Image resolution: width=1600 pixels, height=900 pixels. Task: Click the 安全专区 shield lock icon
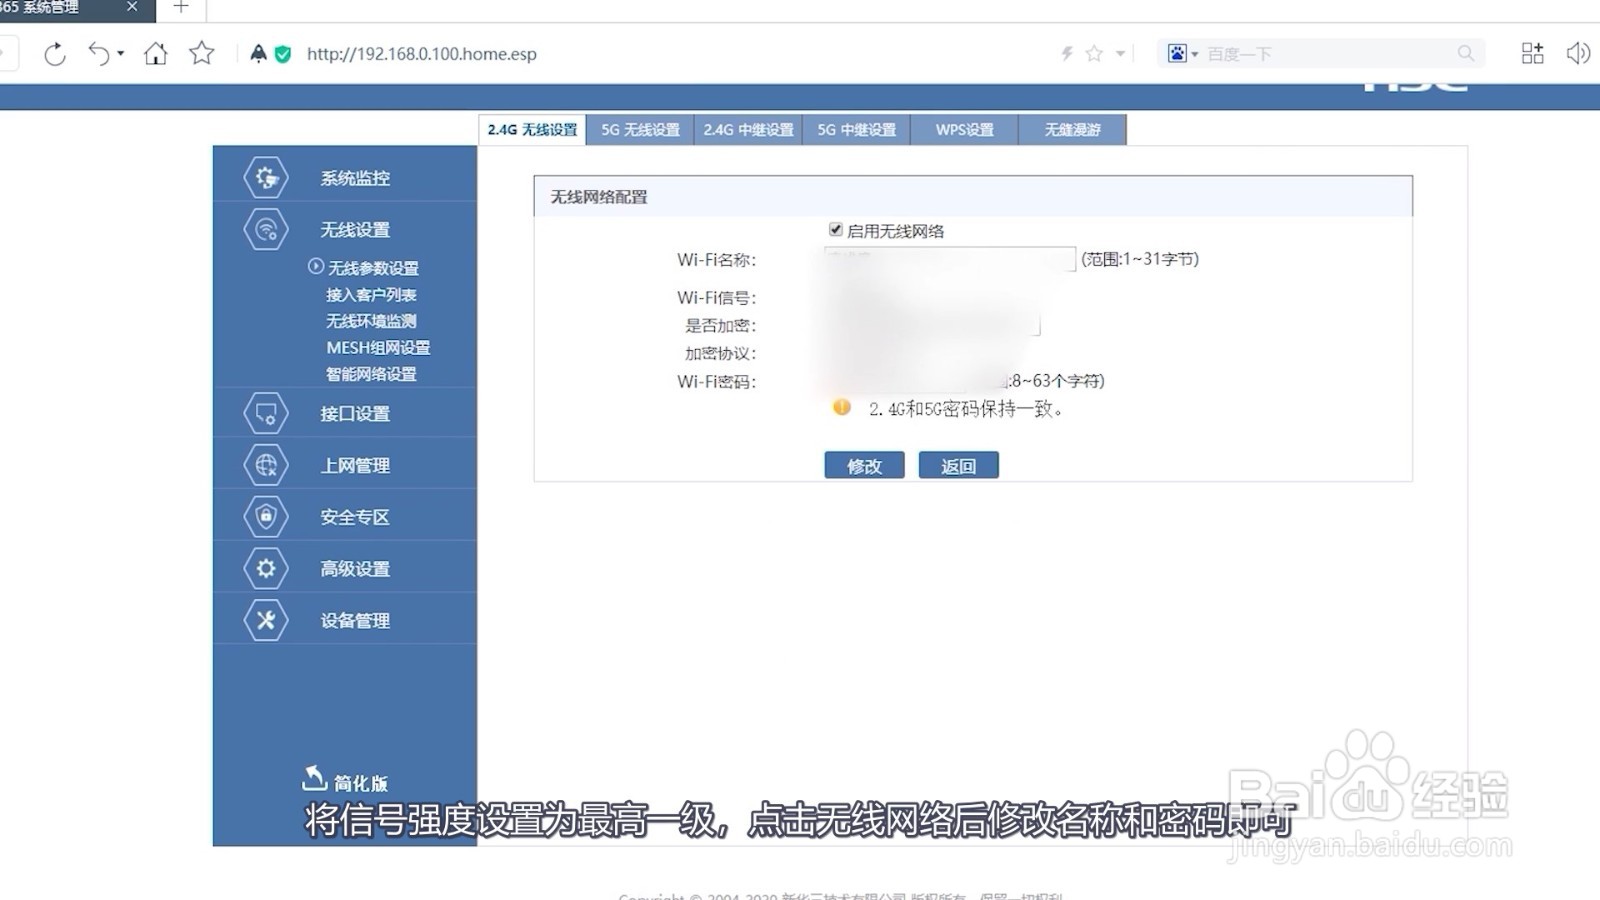click(x=266, y=516)
